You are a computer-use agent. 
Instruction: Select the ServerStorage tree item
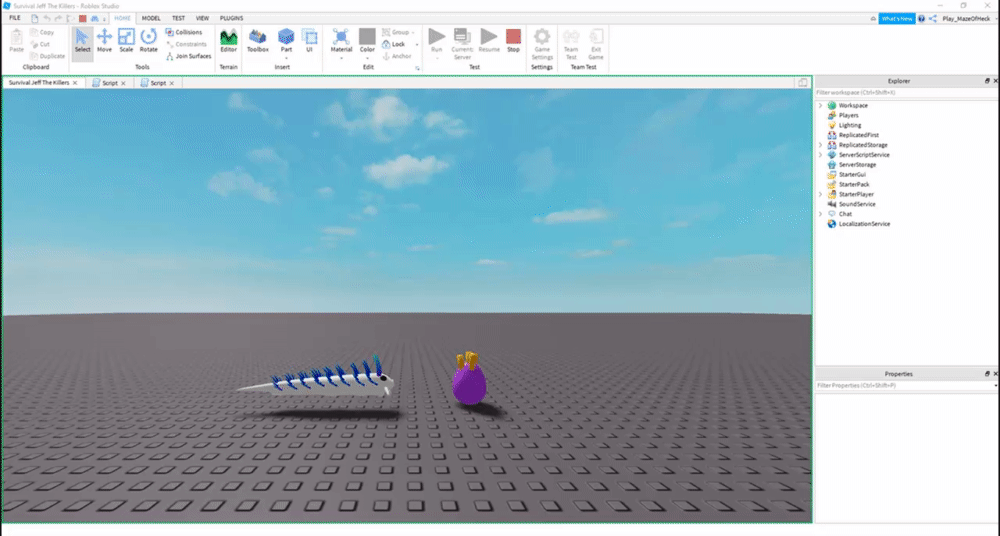[857, 165]
